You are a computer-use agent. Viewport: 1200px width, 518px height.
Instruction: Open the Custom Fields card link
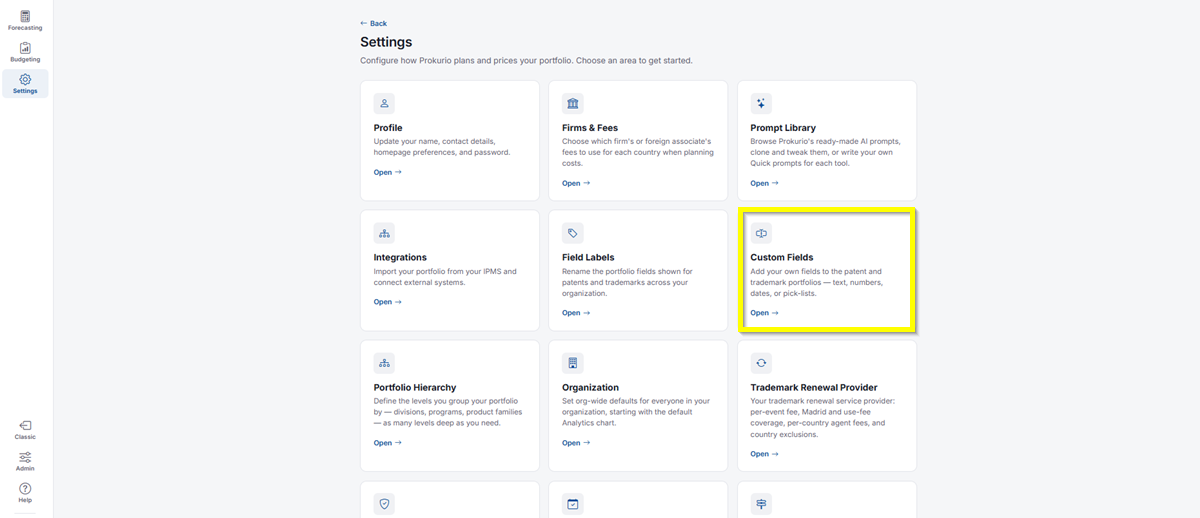click(764, 313)
